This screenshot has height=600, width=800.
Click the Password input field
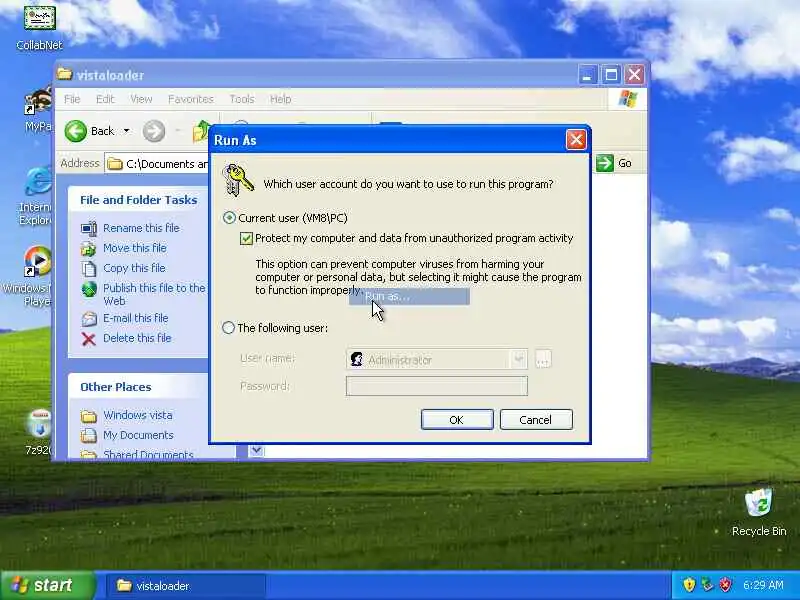(437, 386)
